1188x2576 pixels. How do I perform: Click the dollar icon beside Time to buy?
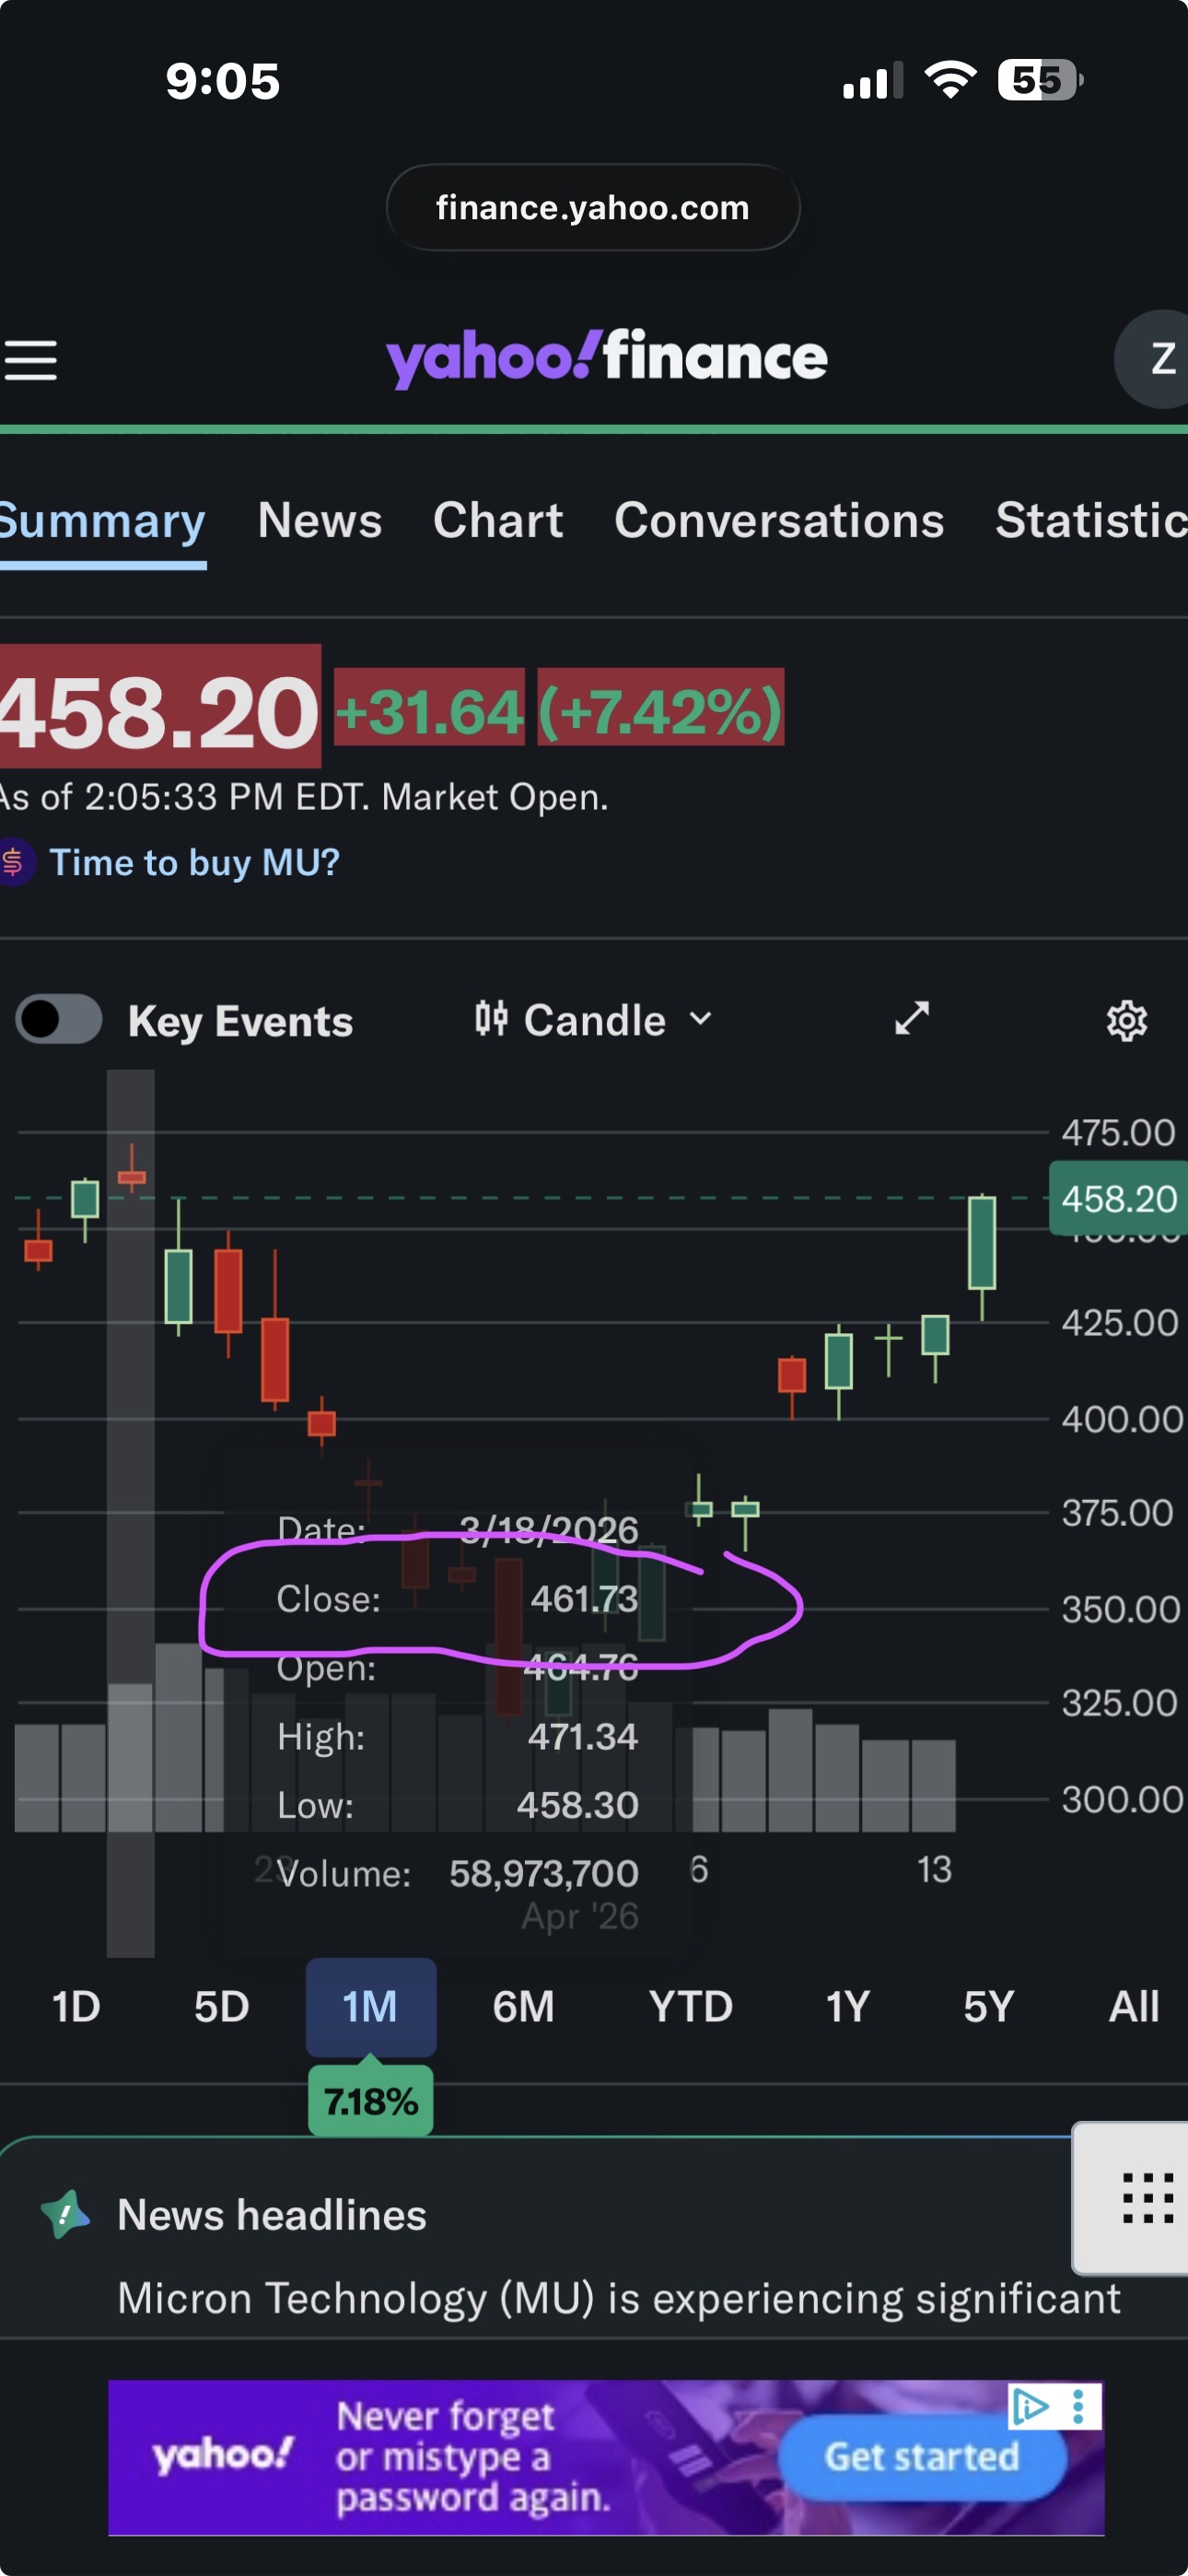pyautogui.click(x=14, y=862)
